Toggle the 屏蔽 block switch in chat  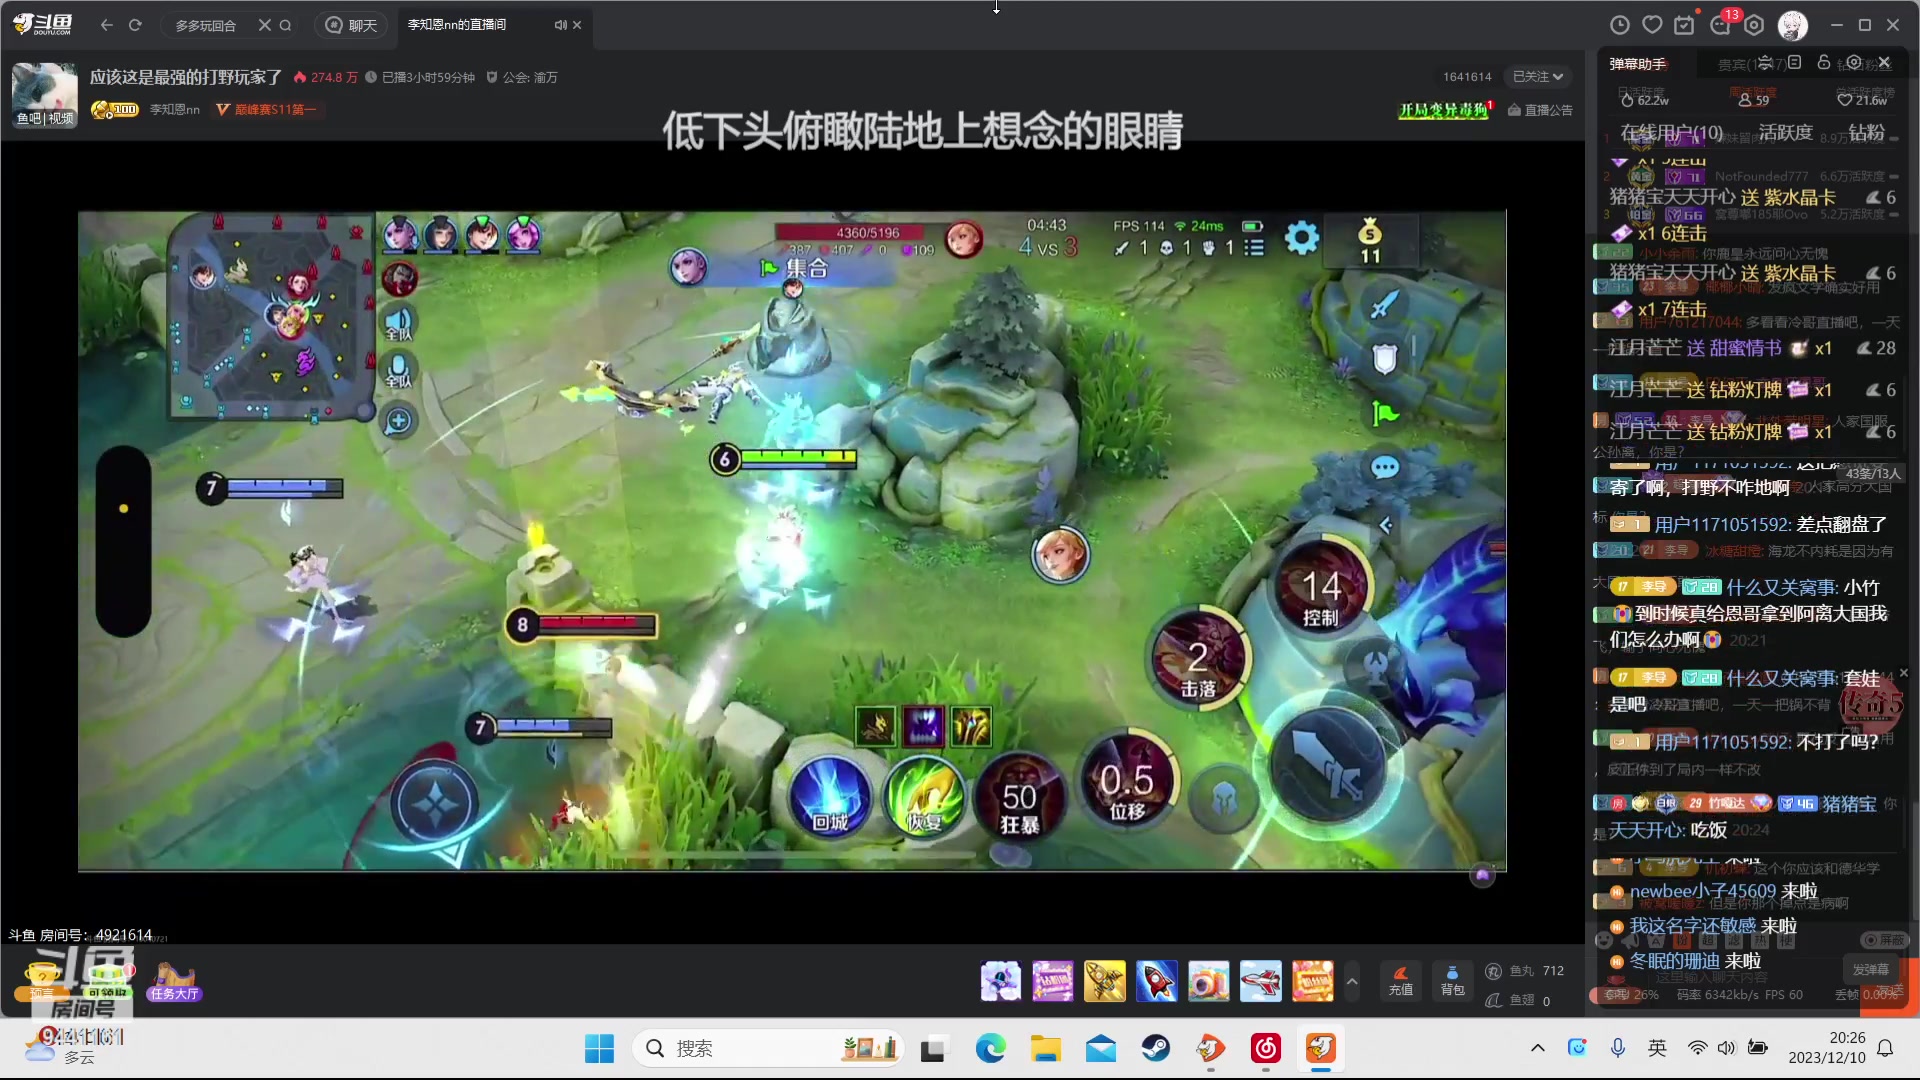click(1884, 940)
